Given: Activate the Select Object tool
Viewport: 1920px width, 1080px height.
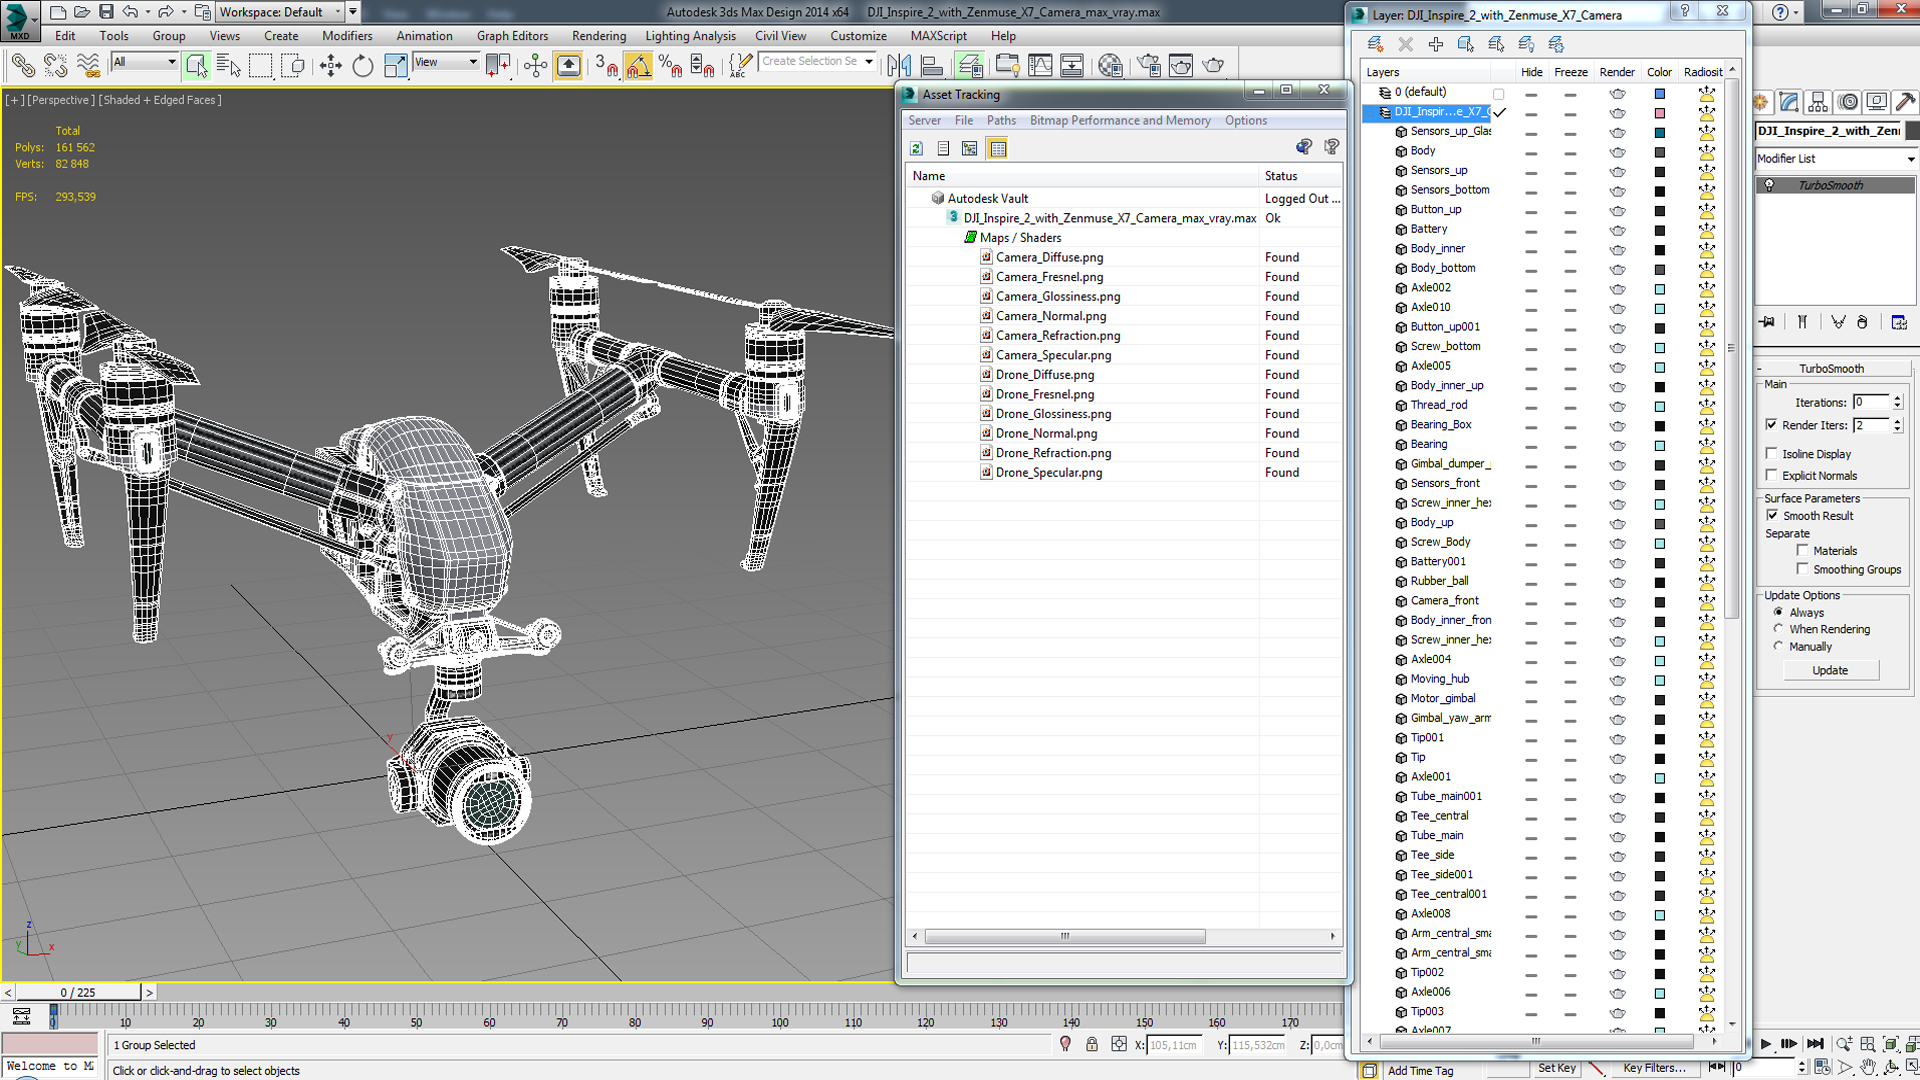Looking at the screenshot, I should click(197, 66).
